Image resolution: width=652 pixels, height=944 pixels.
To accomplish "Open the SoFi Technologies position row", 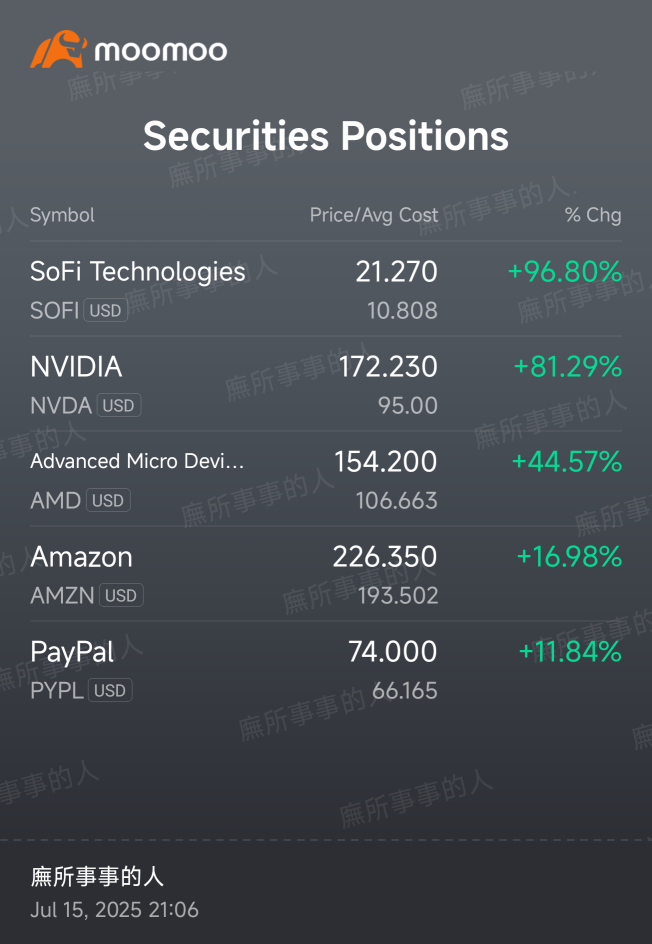I will point(326,289).
